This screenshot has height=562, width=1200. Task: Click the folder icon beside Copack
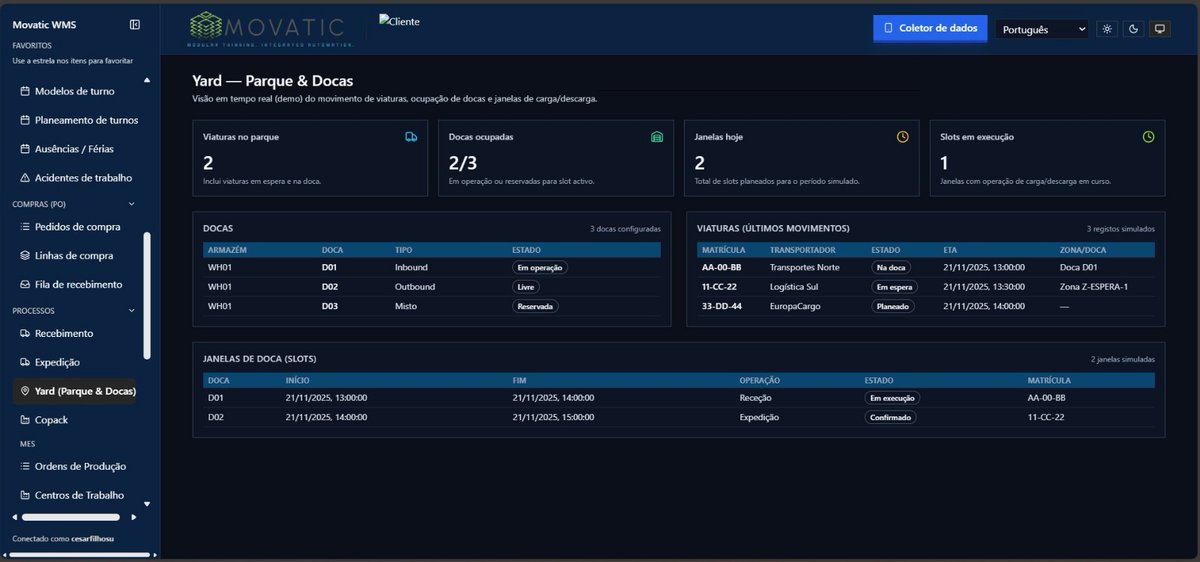(x=25, y=420)
